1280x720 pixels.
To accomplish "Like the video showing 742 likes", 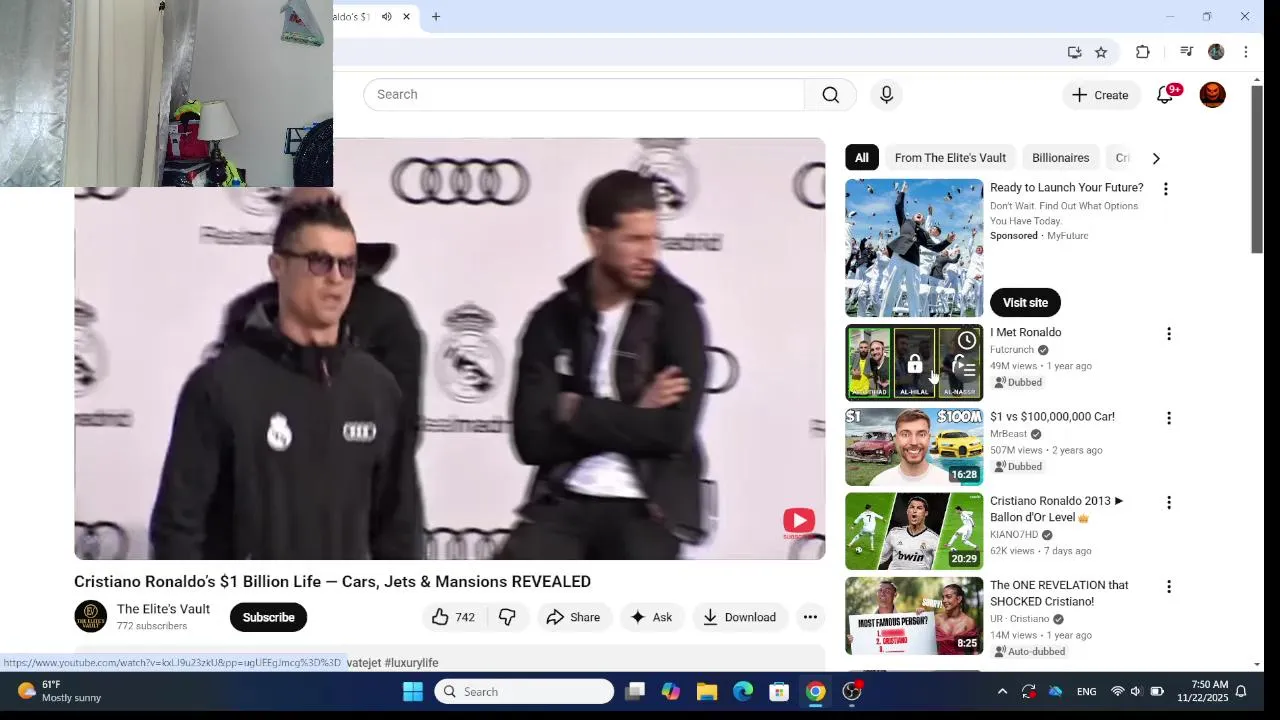I will click(x=452, y=617).
